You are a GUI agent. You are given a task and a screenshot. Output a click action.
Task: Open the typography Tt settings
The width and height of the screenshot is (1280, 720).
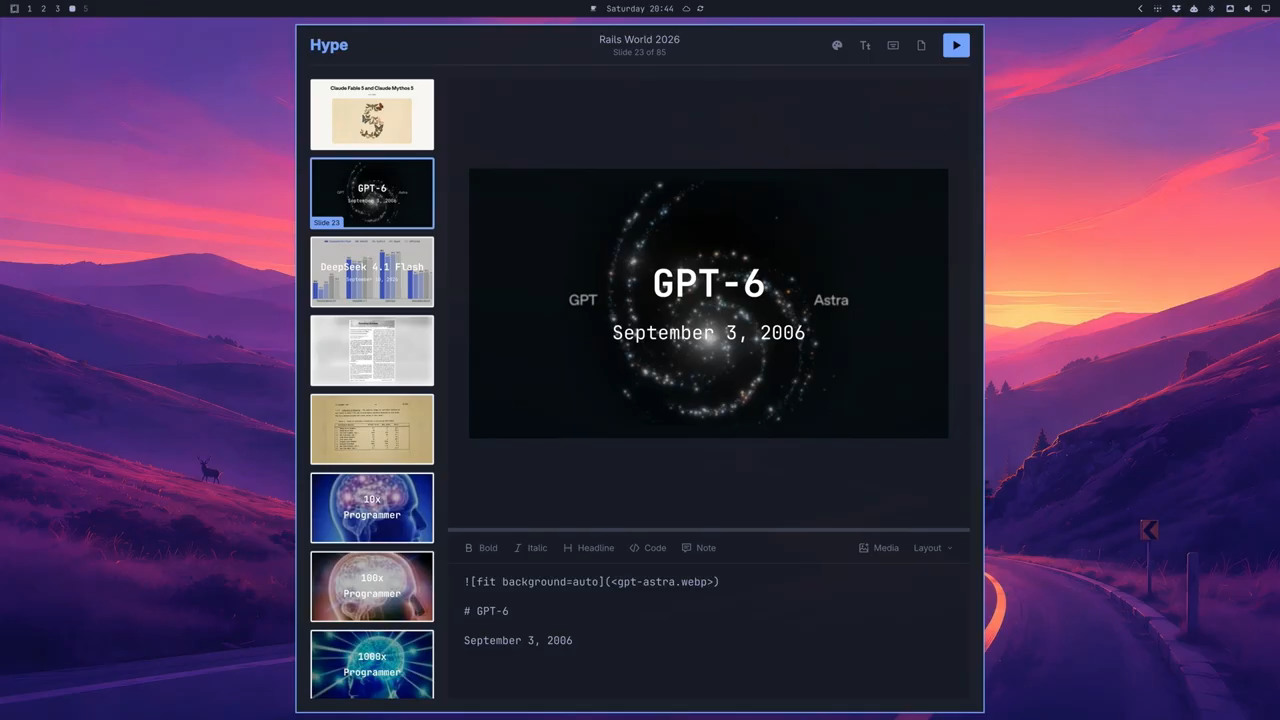tap(865, 45)
